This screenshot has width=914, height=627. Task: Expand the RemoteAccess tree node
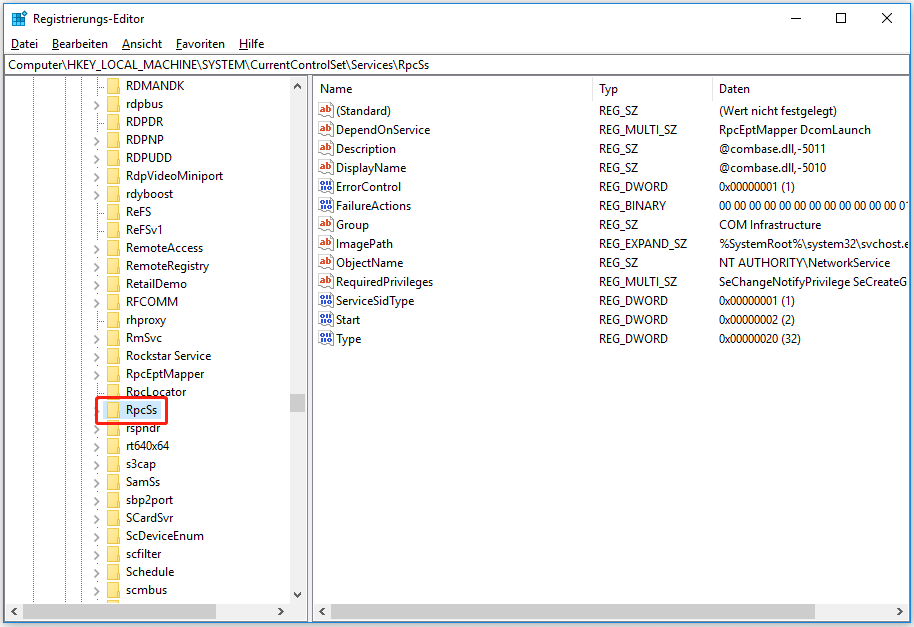(x=97, y=248)
